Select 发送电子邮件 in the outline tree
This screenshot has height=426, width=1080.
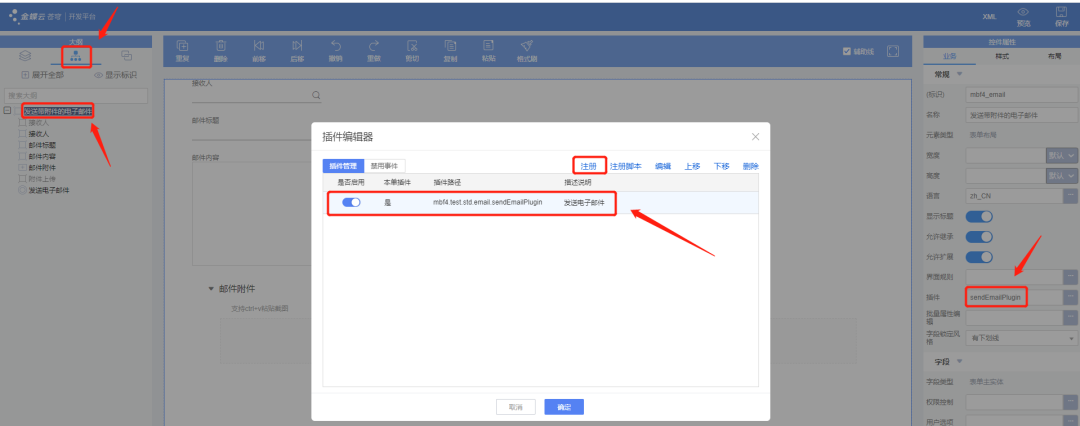(x=49, y=190)
